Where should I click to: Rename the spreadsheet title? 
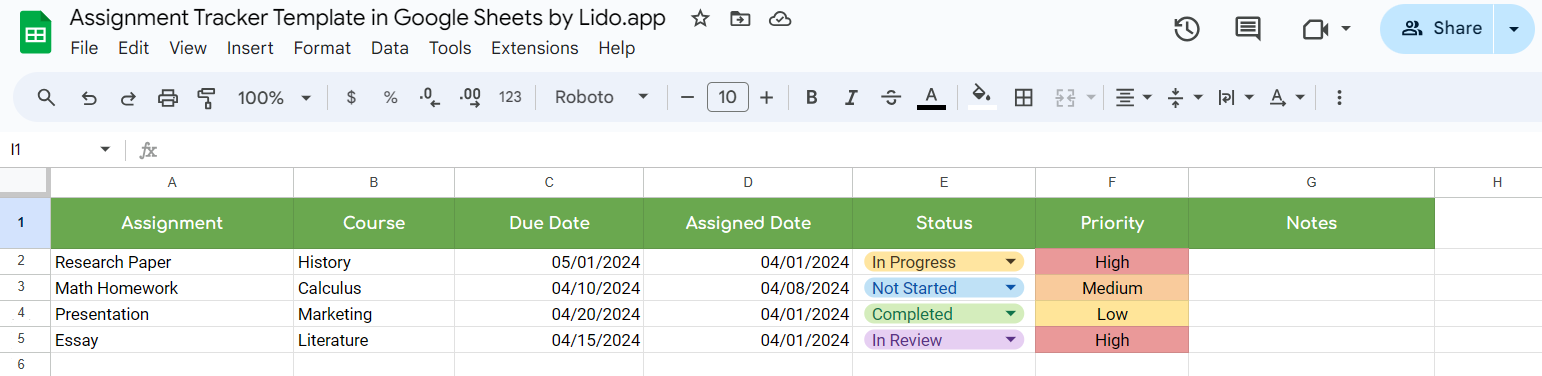coord(368,19)
